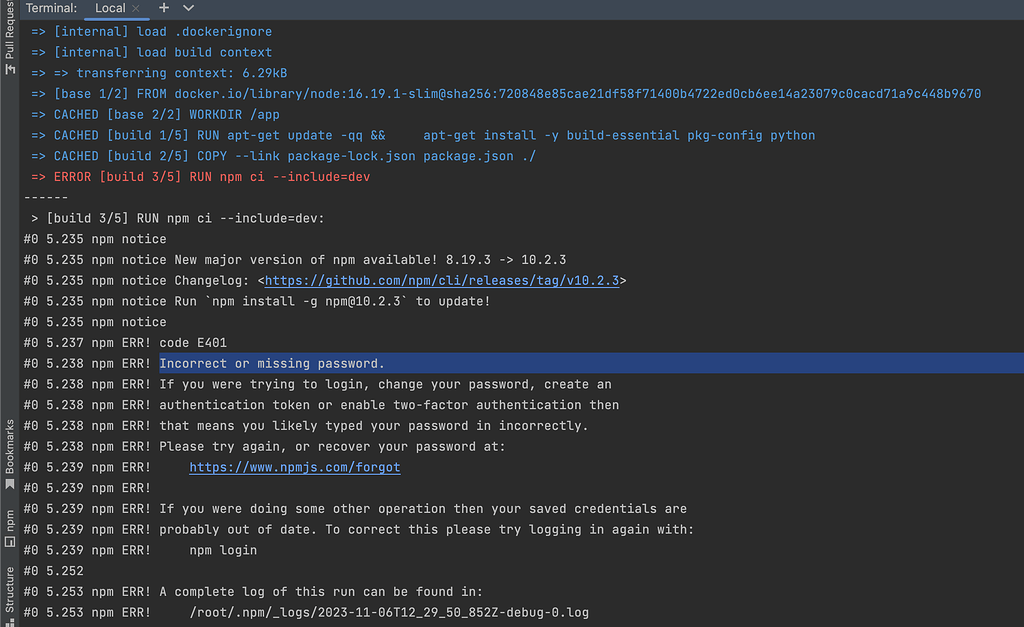The height and width of the screenshot is (627, 1024).
Task: Follow the npmjs.com/forgot link
Action: (294, 468)
